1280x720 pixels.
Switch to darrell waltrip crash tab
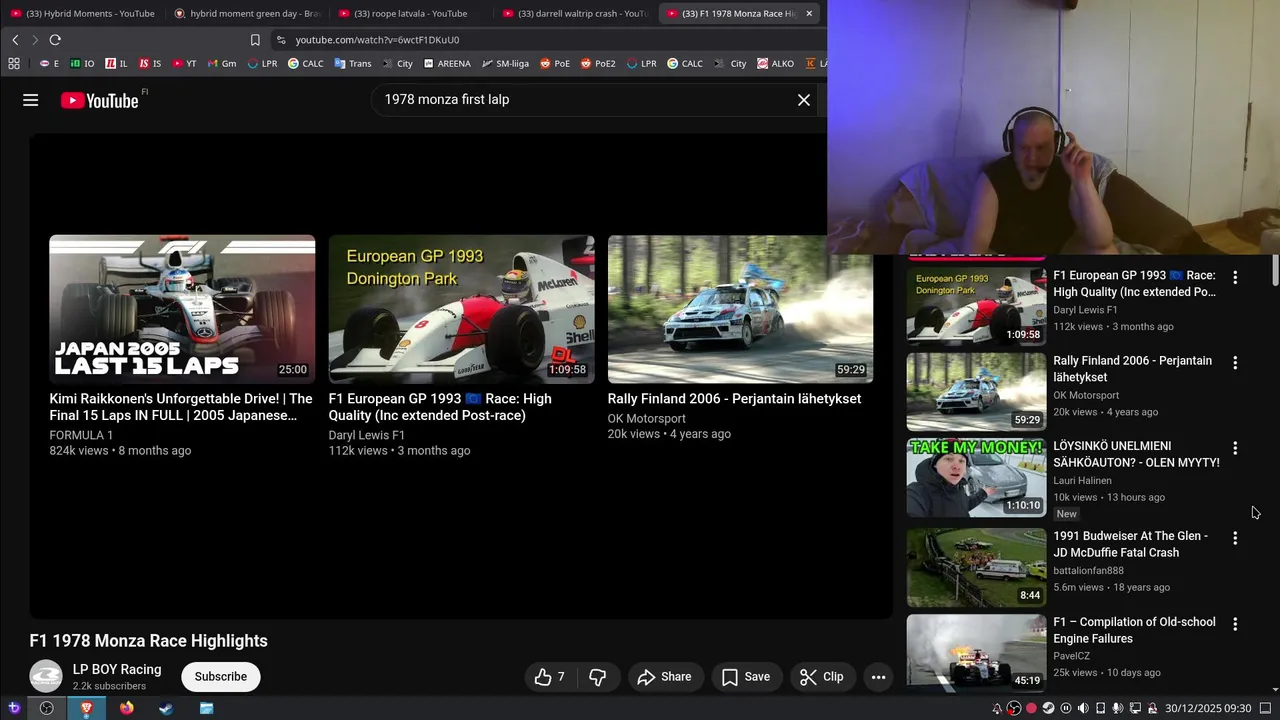(x=574, y=13)
